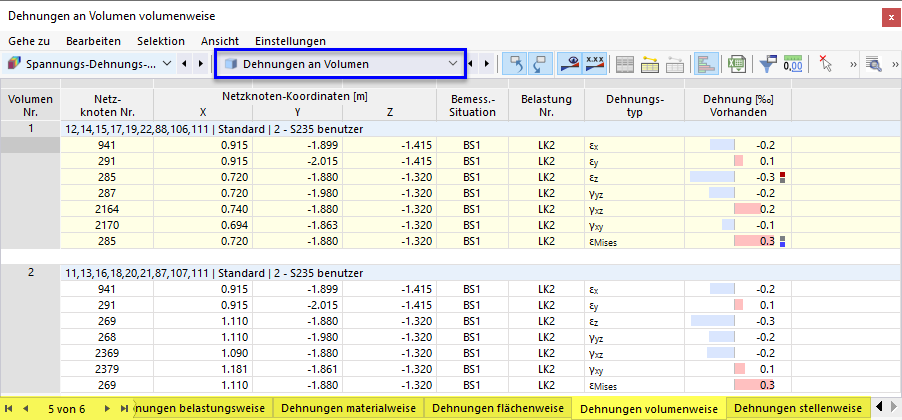The width and height of the screenshot is (902, 420).
Task: Click the blue cube icon in Dehnungen an Volumen box
Action: click(x=231, y=64)
